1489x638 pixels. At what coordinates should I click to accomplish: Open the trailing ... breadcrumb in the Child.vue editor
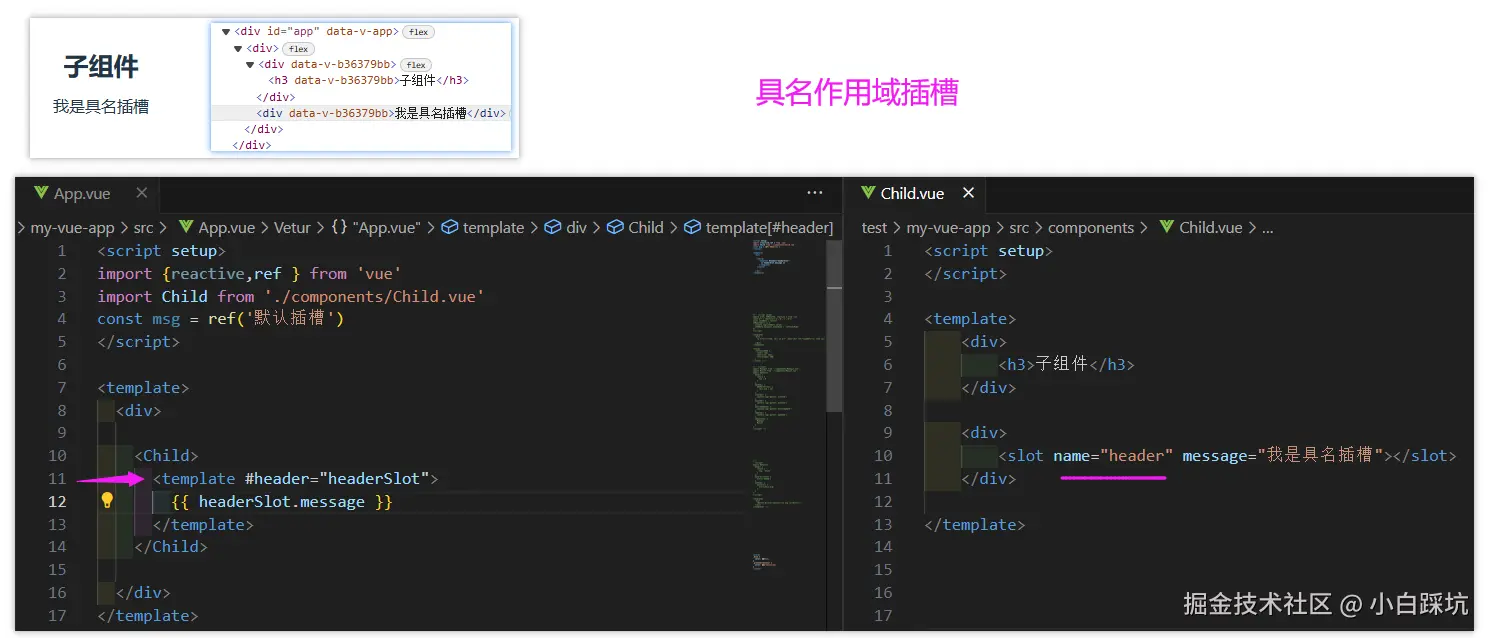(x=1267, y=227)
